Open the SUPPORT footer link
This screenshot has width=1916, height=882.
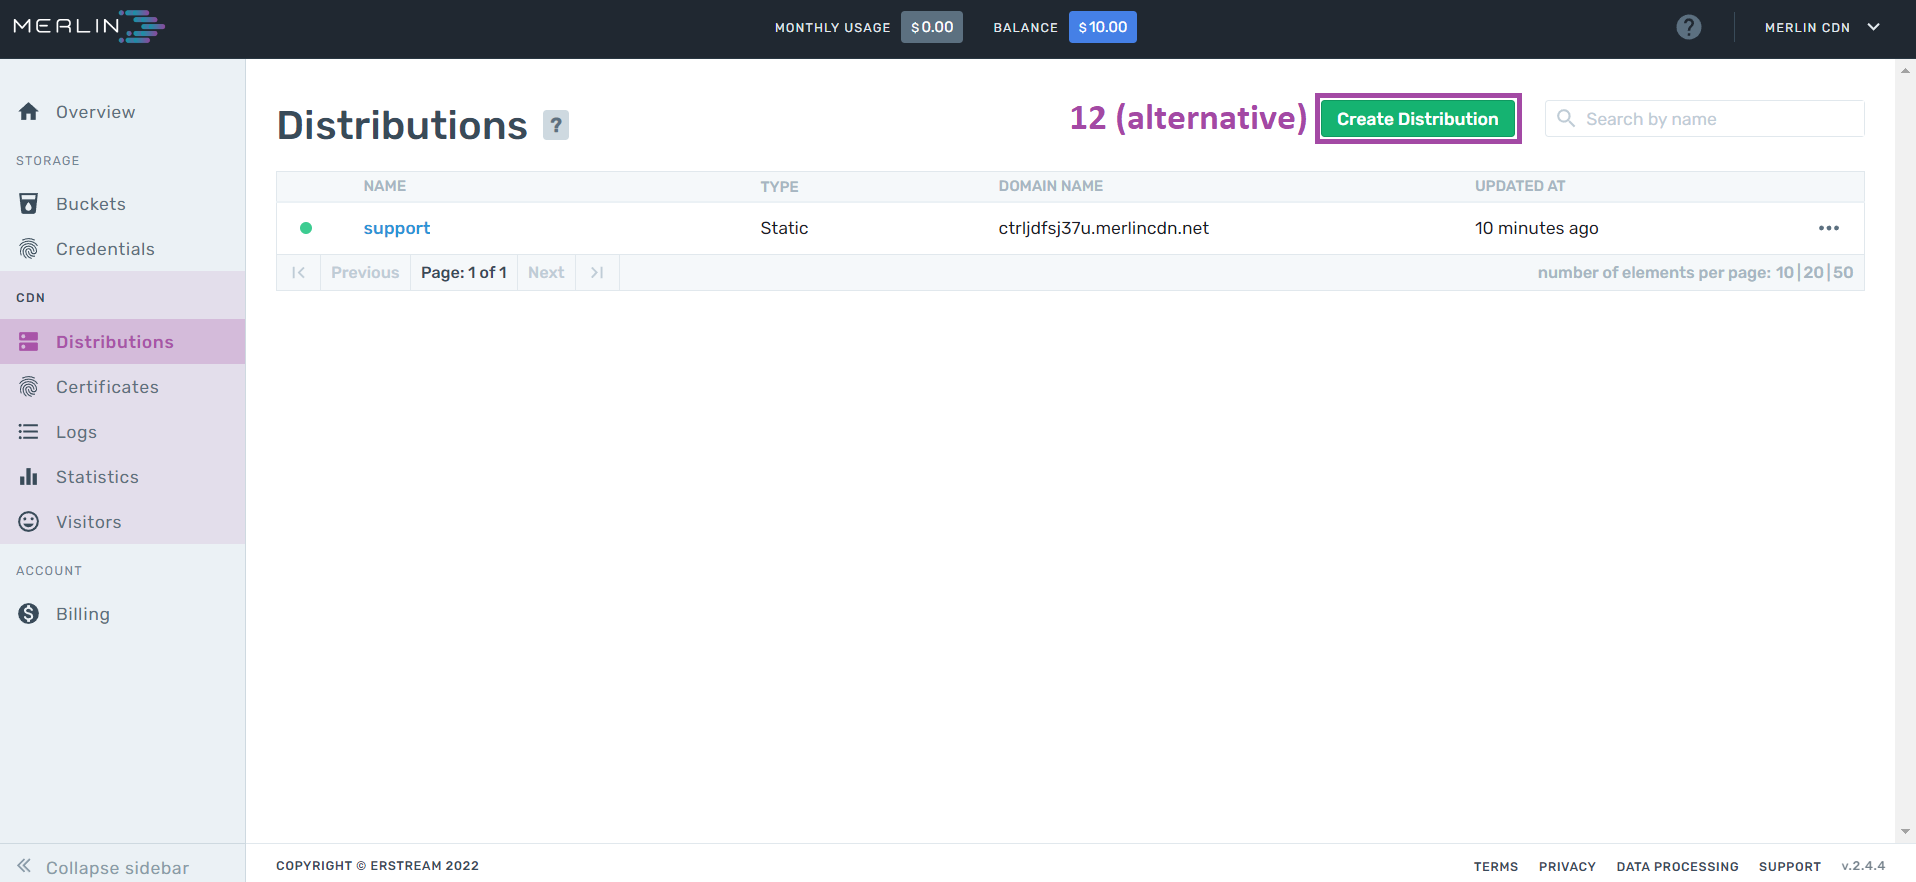1790,867
